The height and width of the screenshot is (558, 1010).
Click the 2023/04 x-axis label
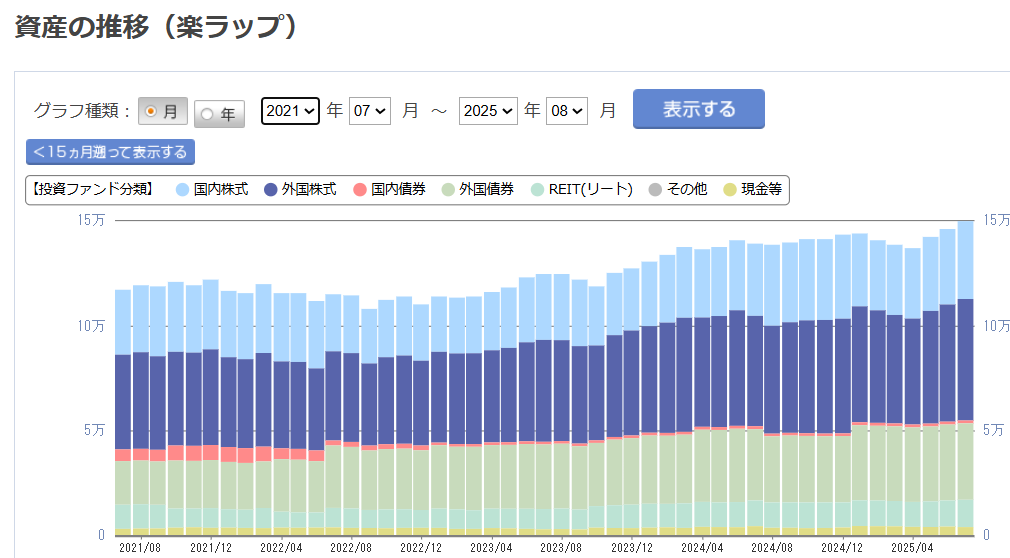[491, 548]
